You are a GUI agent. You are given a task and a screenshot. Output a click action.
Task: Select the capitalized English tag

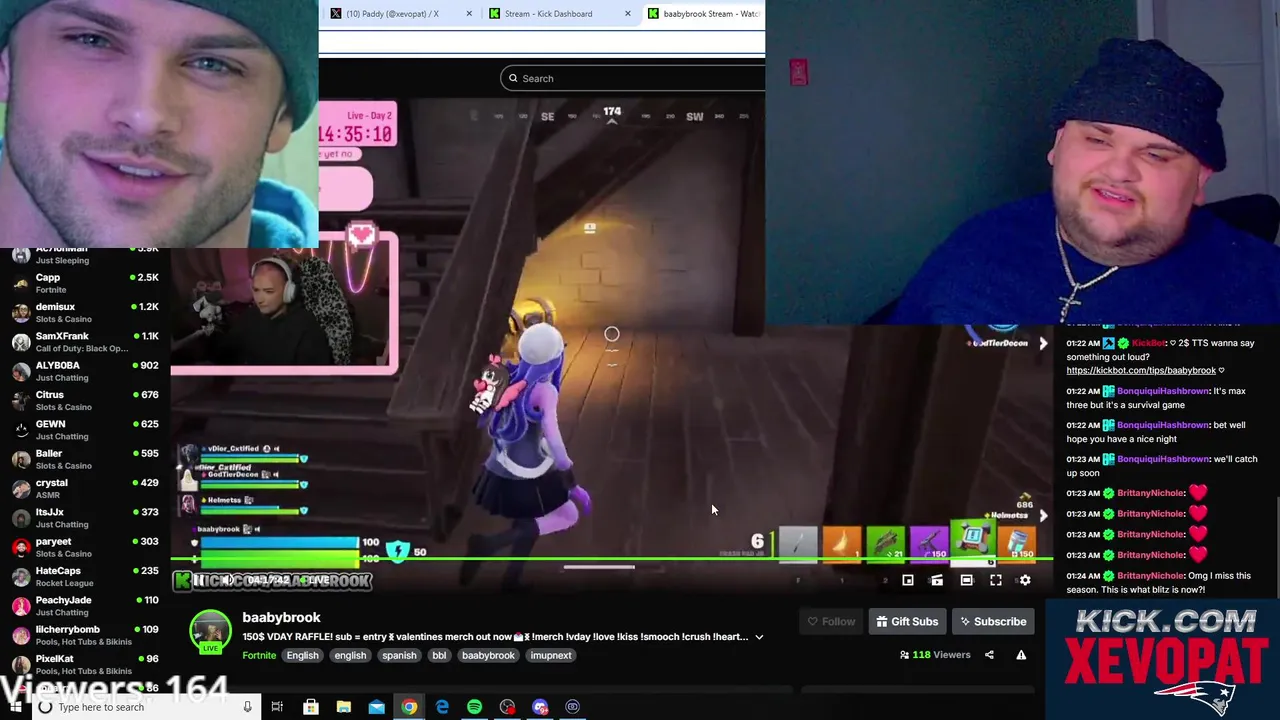(x=302, y=655)
